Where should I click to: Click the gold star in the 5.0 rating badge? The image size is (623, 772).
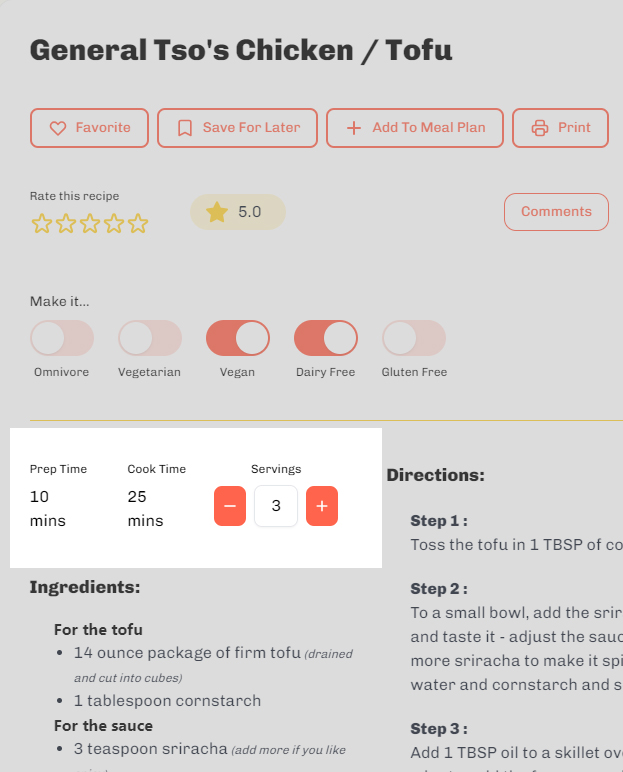[217, 212]
